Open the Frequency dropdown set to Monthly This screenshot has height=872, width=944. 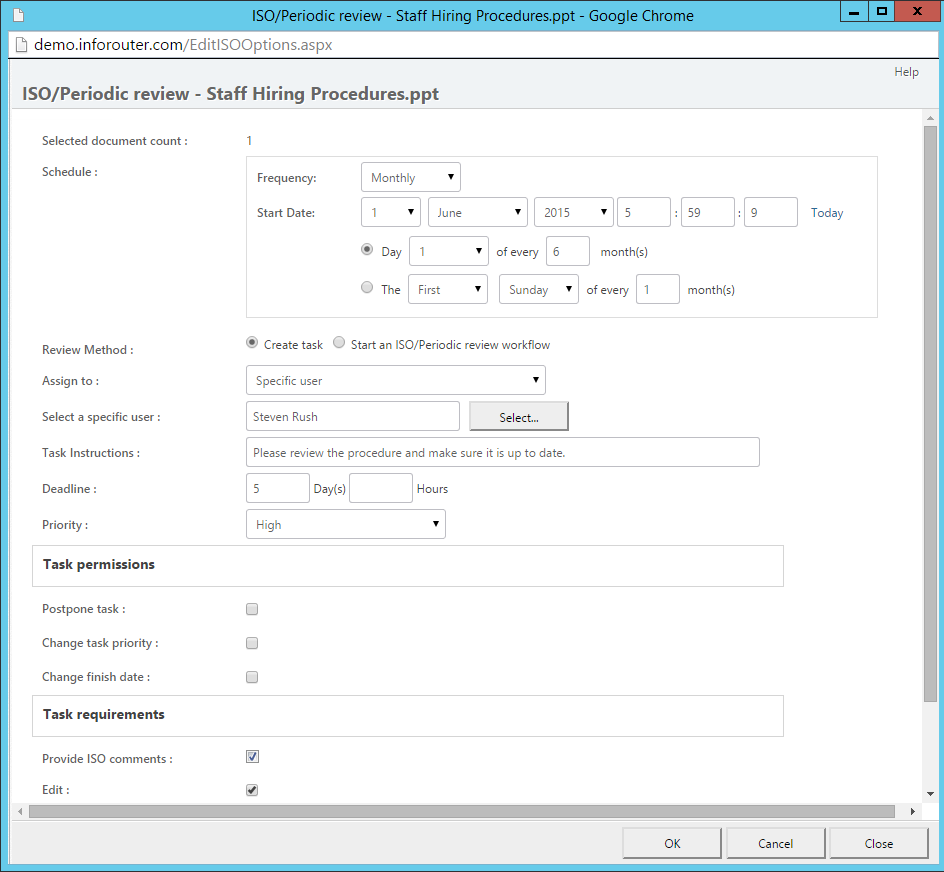pos(411,178)
